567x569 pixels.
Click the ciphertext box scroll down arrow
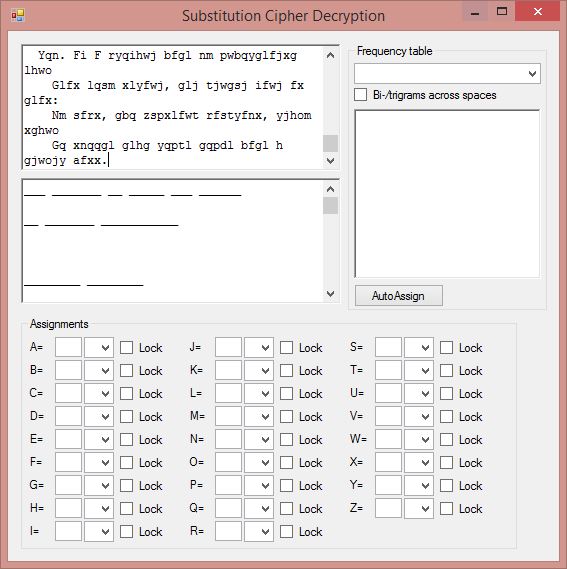click(x=330, y=160)
